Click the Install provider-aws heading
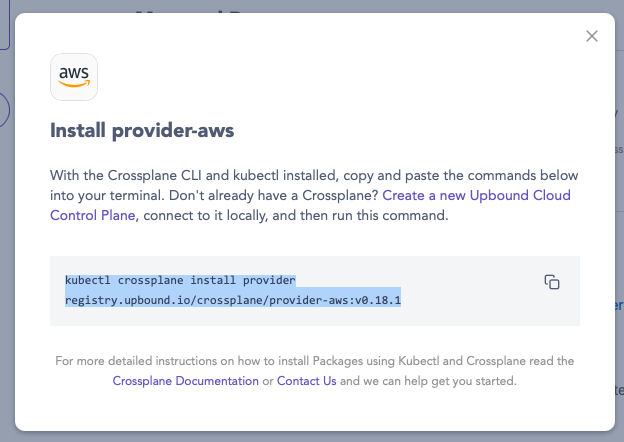The width and height of the screenshot is (624, 442). [142, 130]
